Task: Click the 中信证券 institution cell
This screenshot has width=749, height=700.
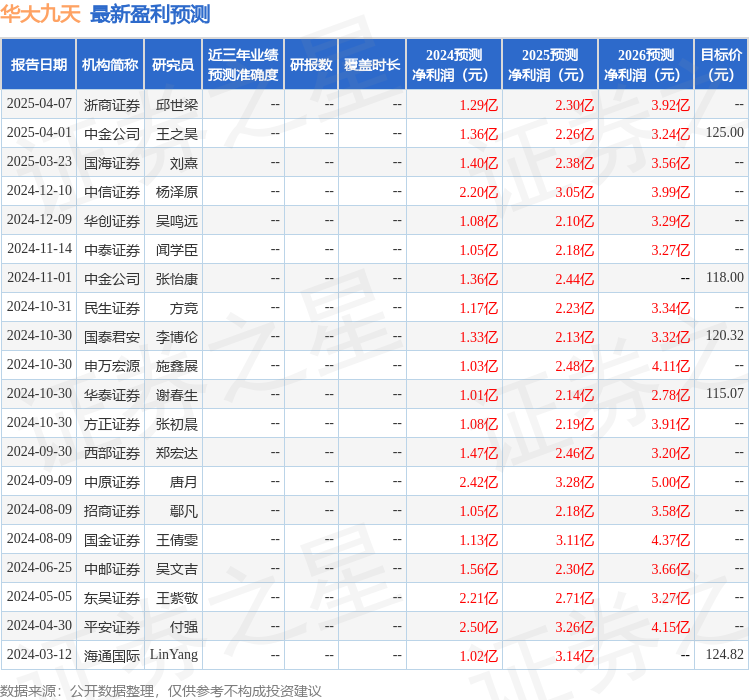Action: [x=112, y=192]
